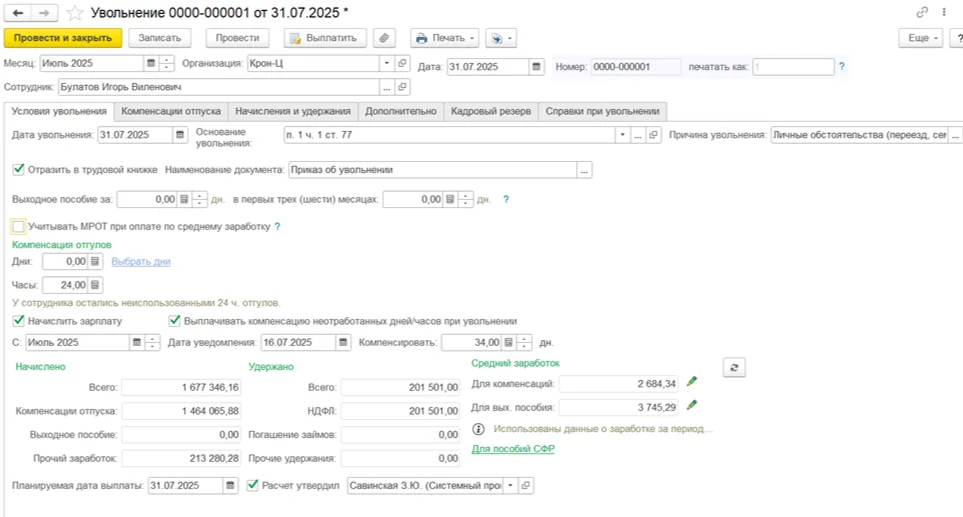Add document to favorites with star icon
Image resolution: width=963 pixels, height=517 pixels.
[x=75, y=13]
